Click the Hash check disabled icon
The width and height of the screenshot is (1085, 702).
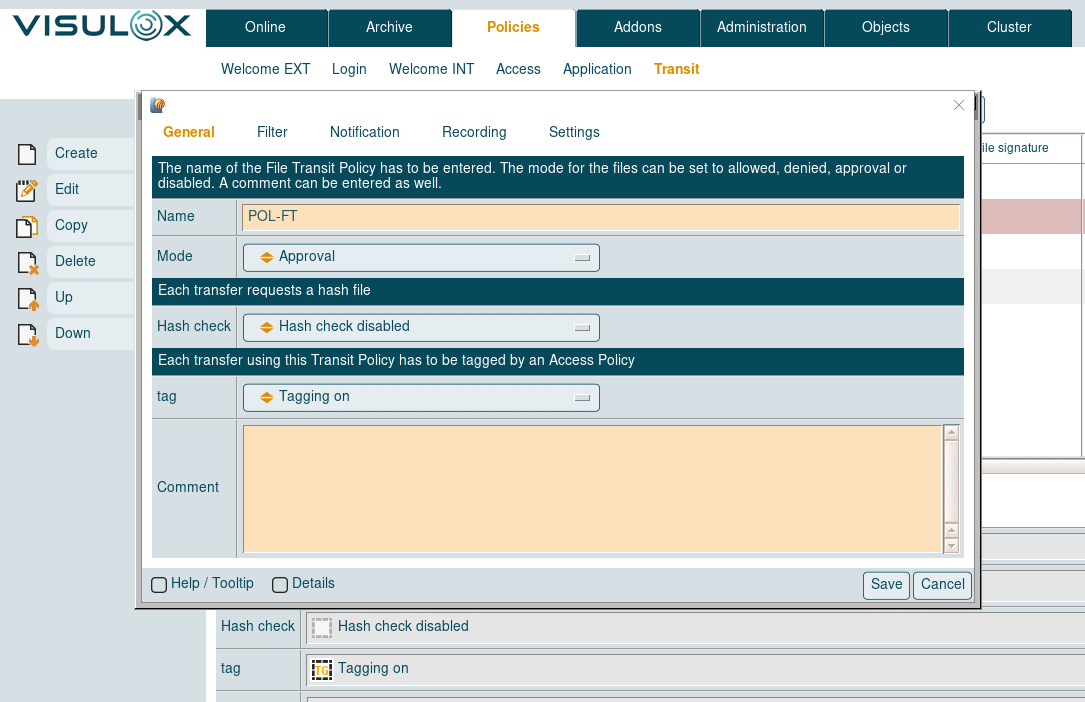click(x=321, y=627)
